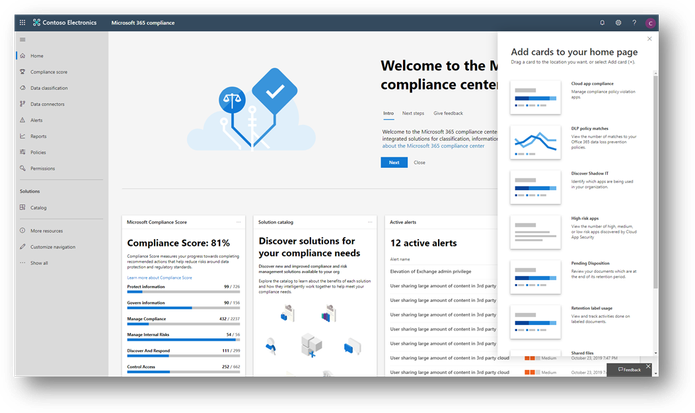Click the Permissions key icon

coord(23,168)
